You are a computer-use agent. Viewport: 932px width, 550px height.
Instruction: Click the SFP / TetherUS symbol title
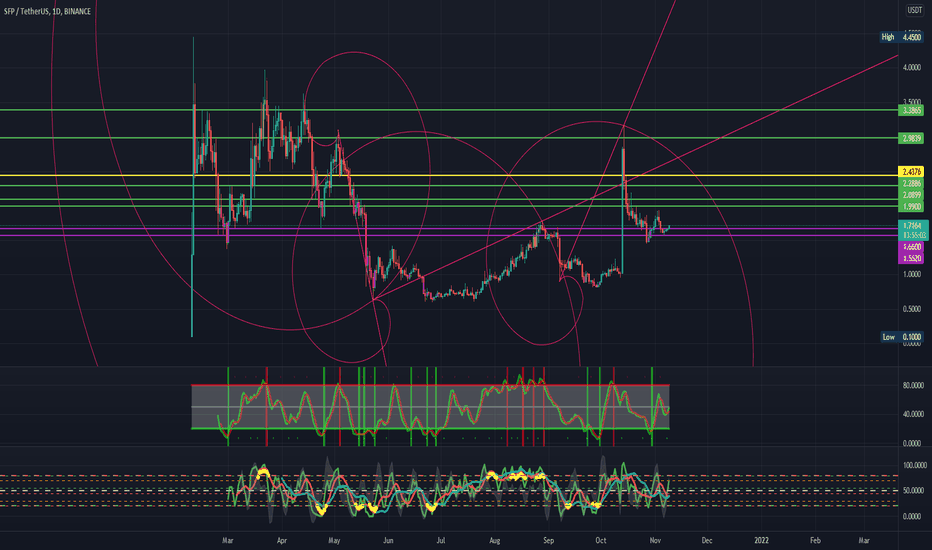(x=47, y=11)
